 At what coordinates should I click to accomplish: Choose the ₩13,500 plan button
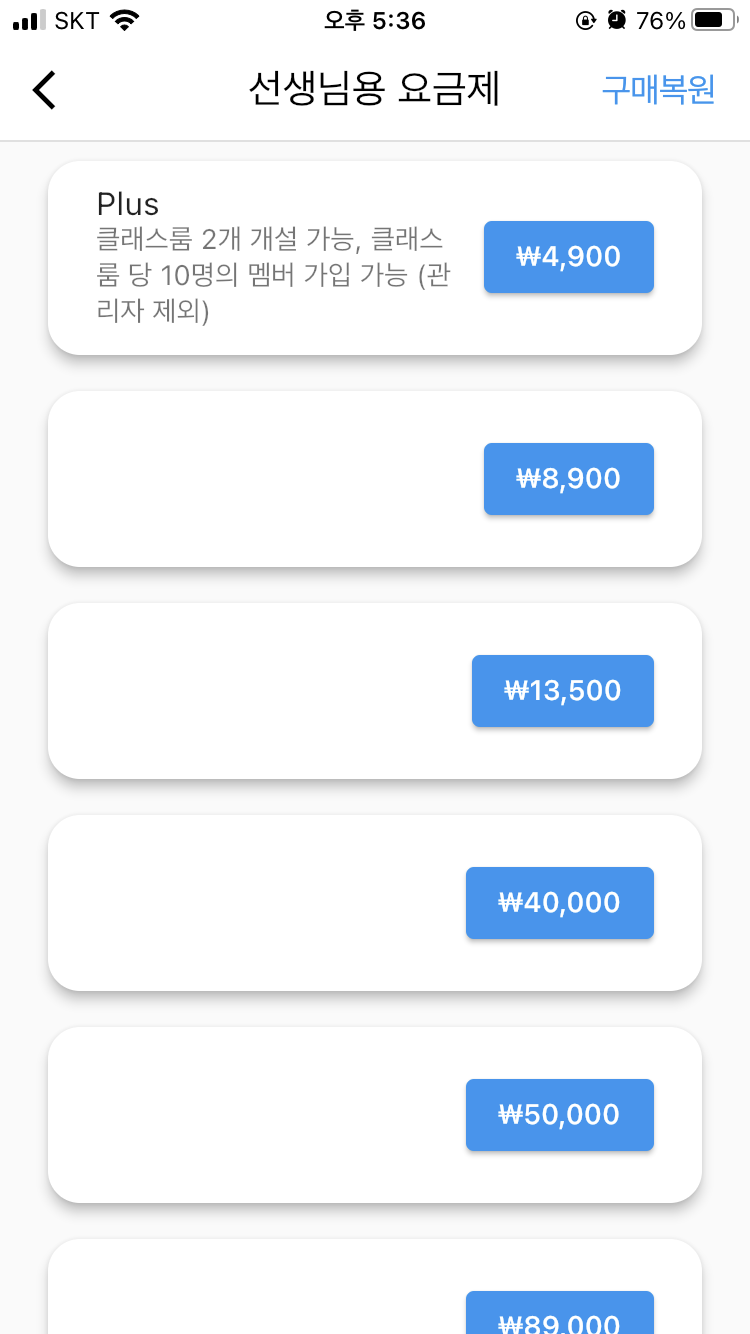tap(563, 691)
